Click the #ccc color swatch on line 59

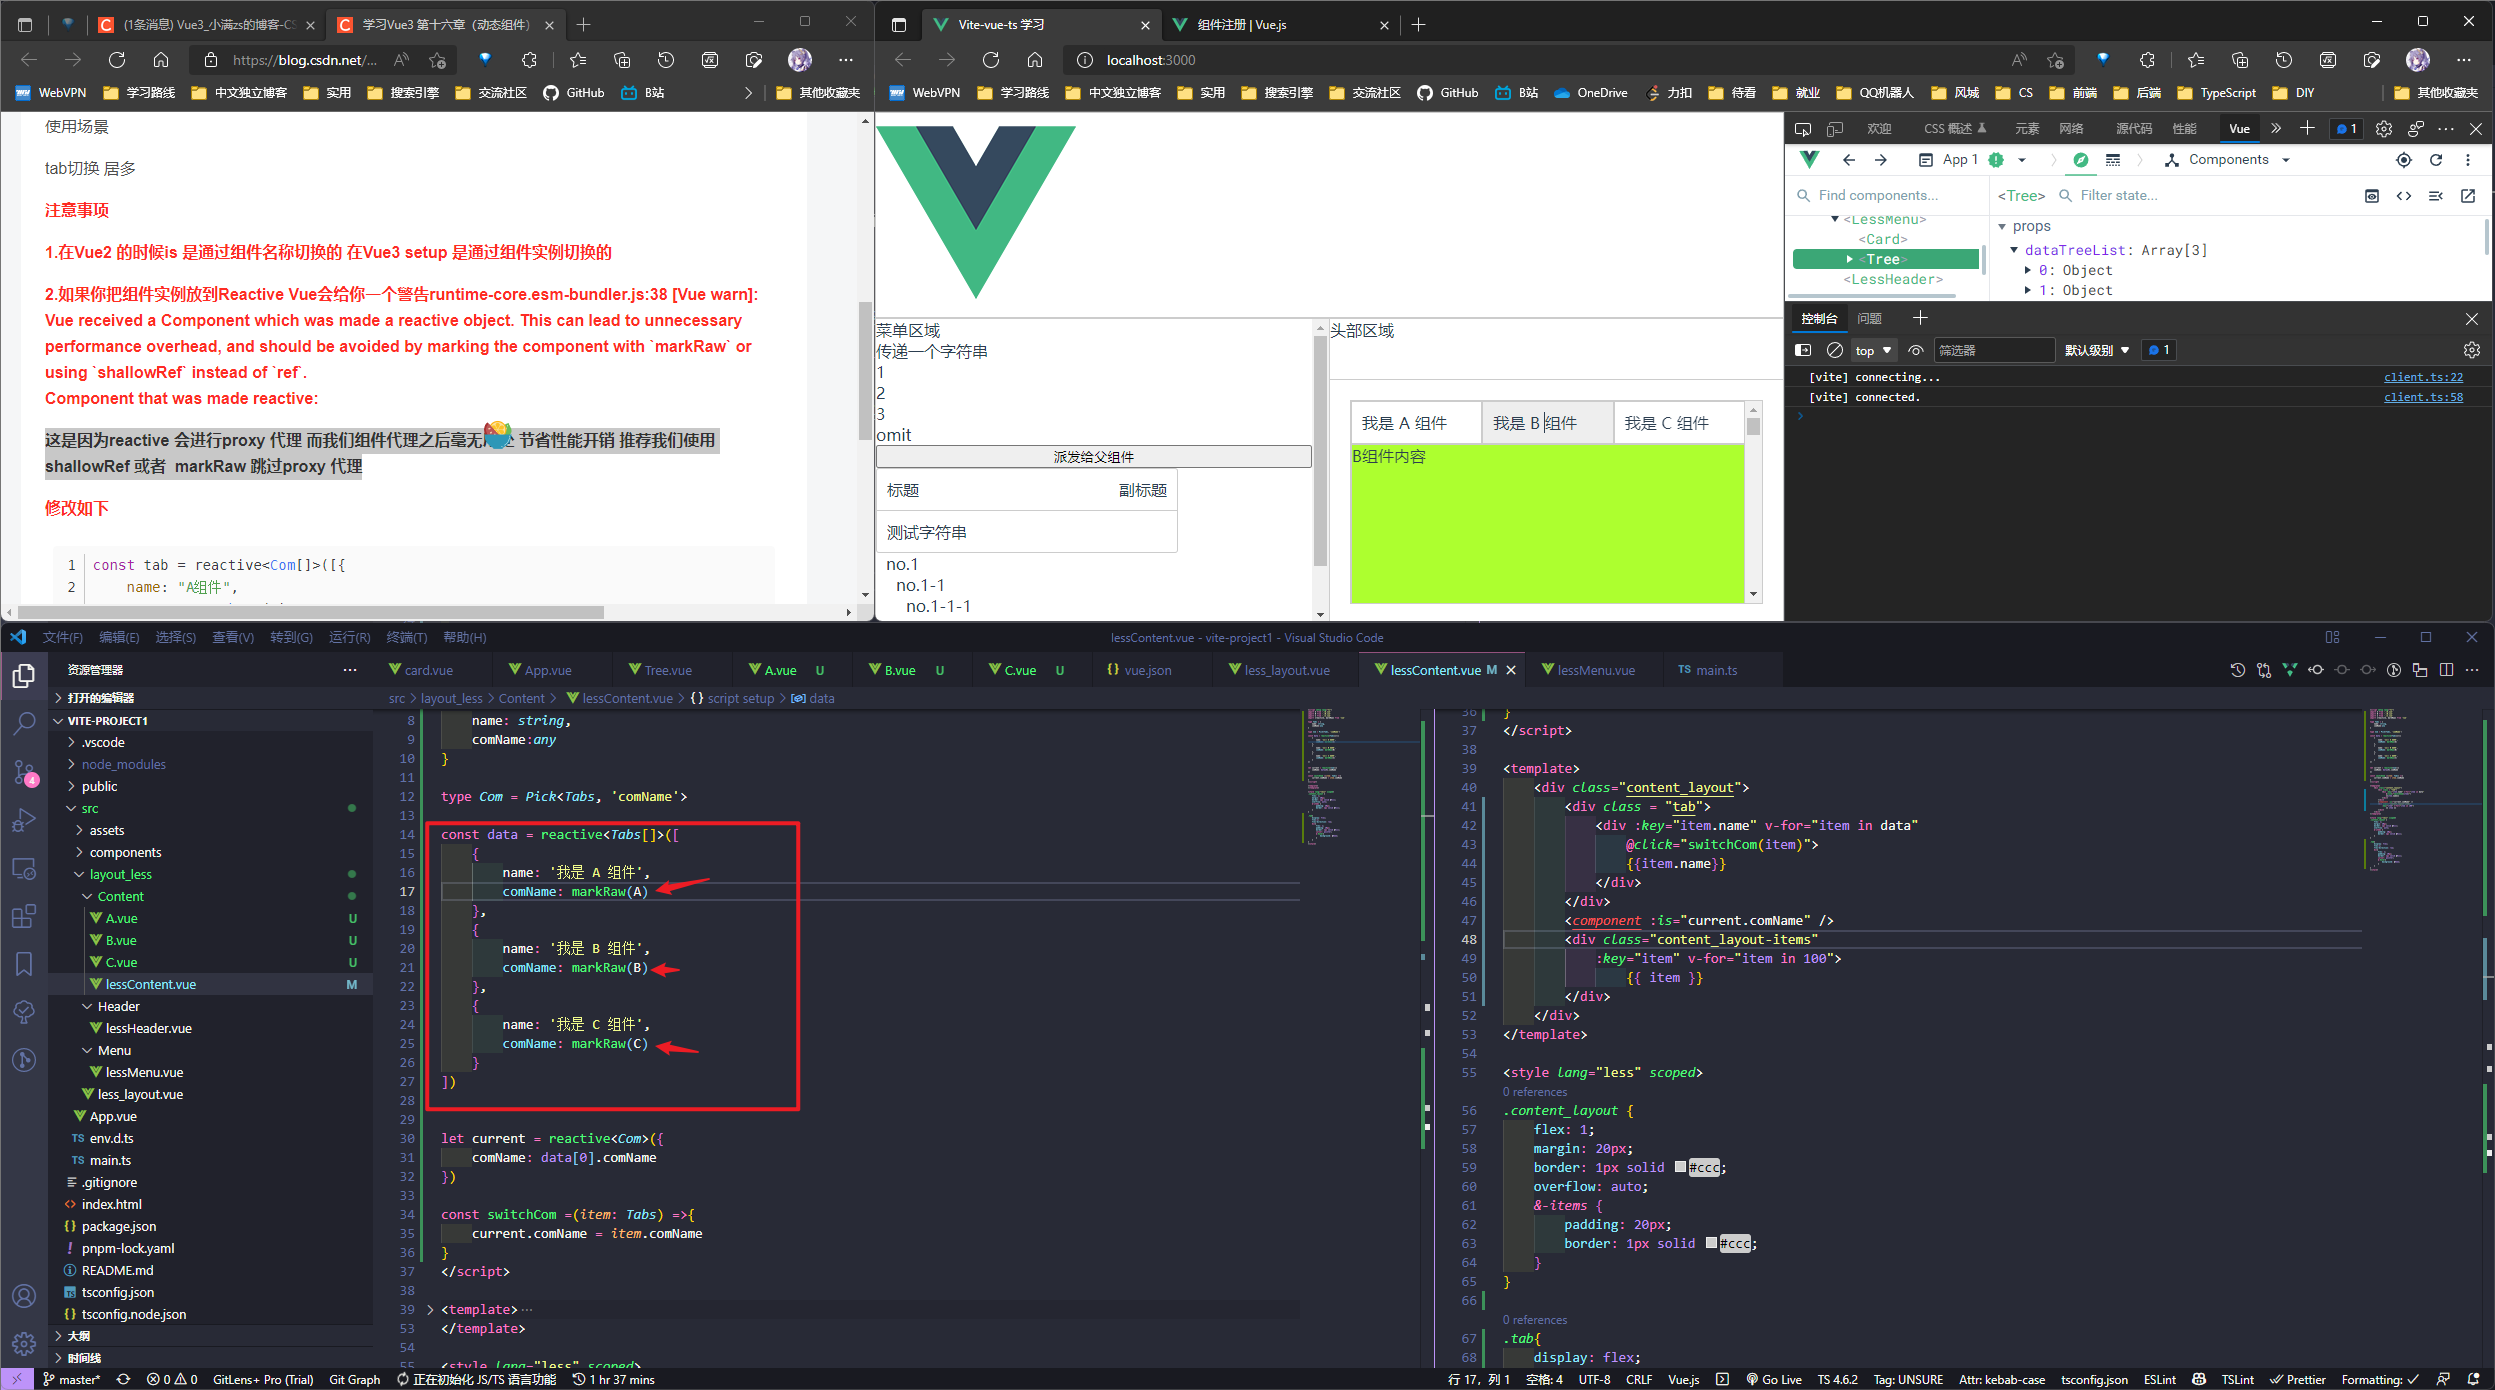coord(1680,1168)
